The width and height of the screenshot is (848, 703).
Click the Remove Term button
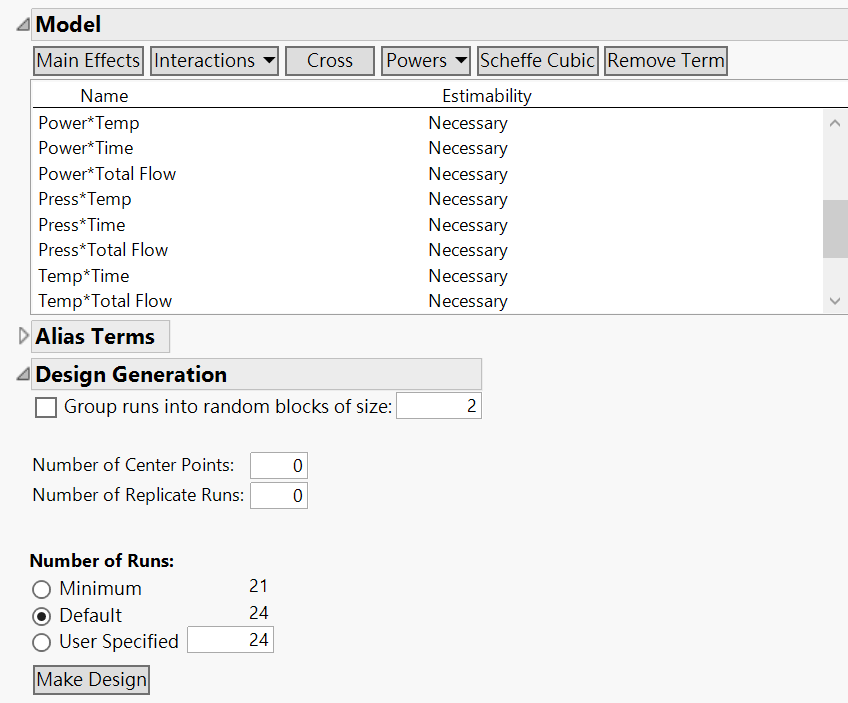tap(666, 61)
